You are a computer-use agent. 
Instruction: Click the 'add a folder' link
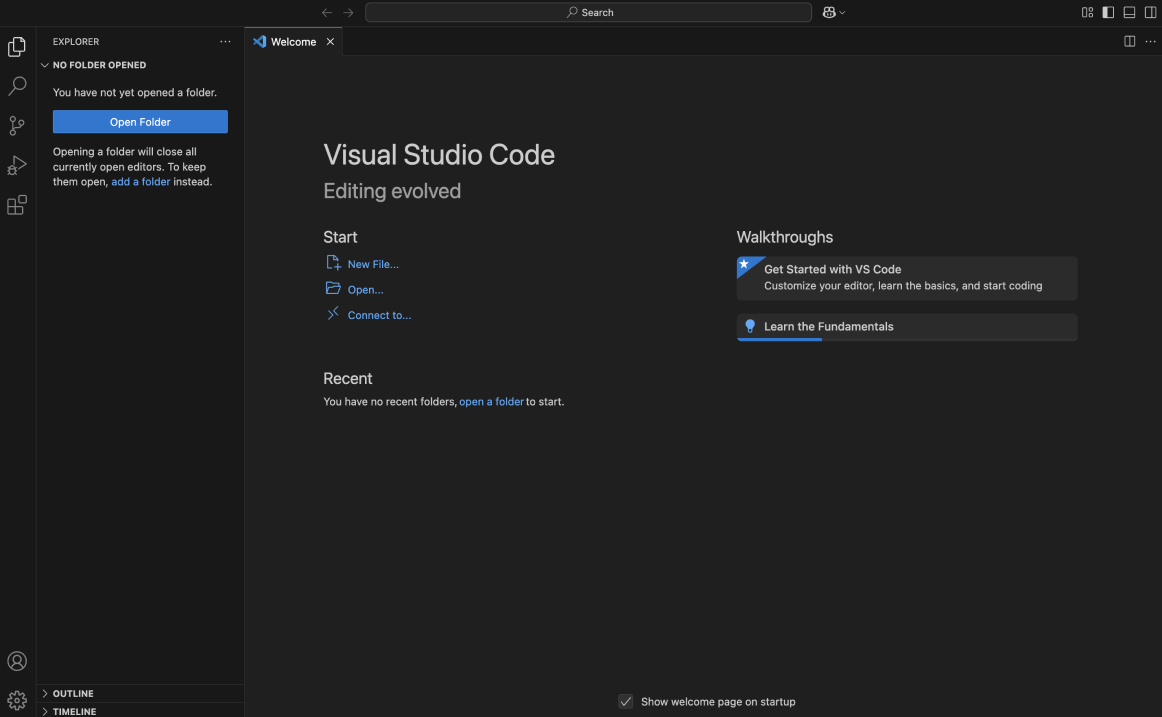[x=141, y=181]
